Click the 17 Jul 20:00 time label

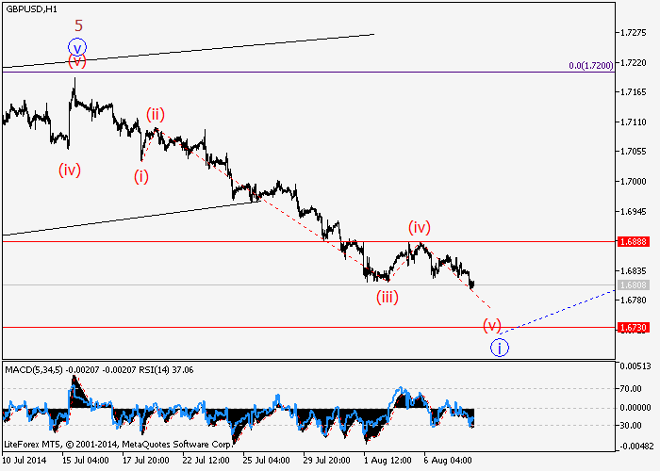pos(146,460)
